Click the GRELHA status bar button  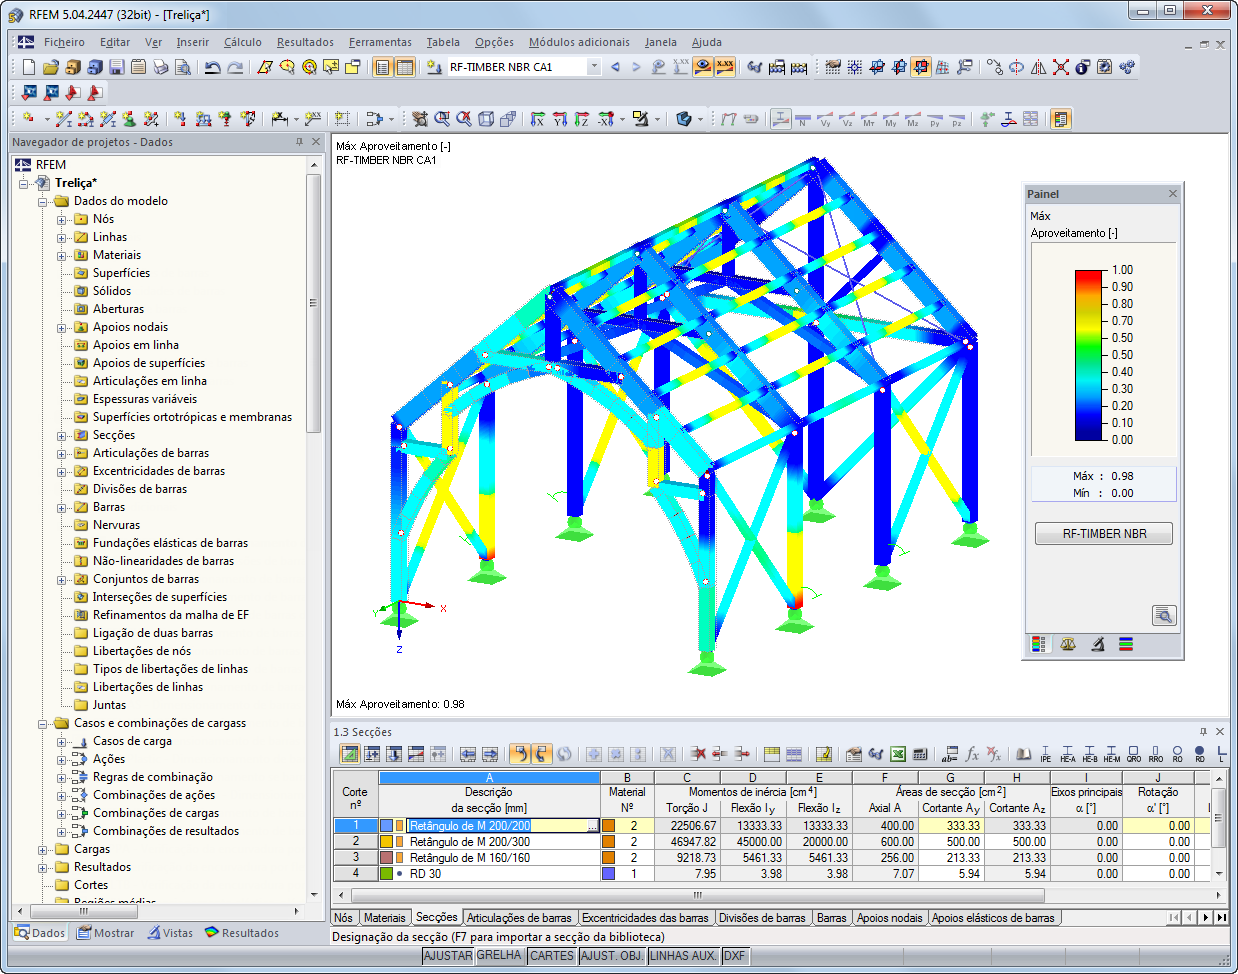[x=499, y=955]
